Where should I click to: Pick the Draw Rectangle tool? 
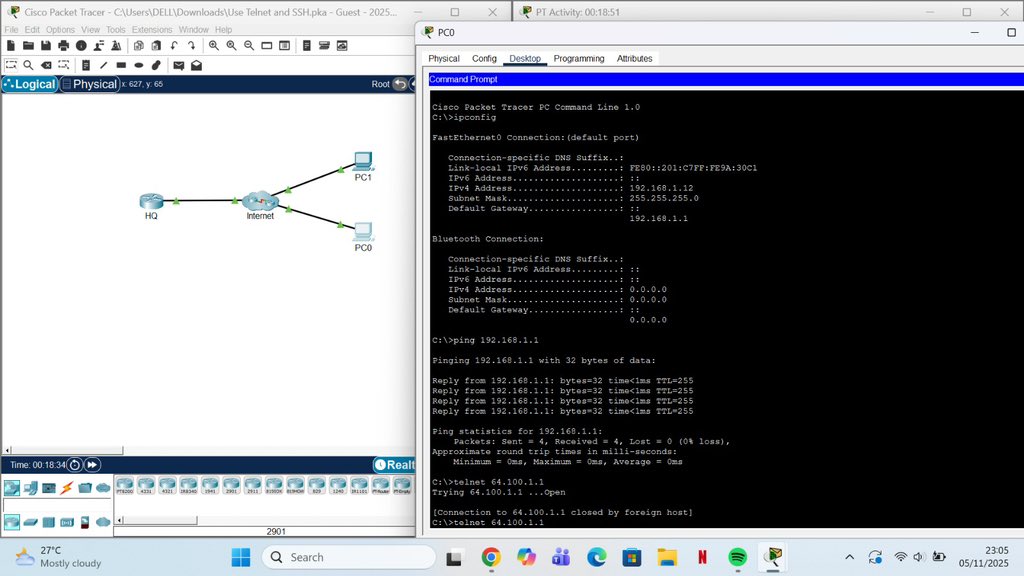tap(121, 65)
